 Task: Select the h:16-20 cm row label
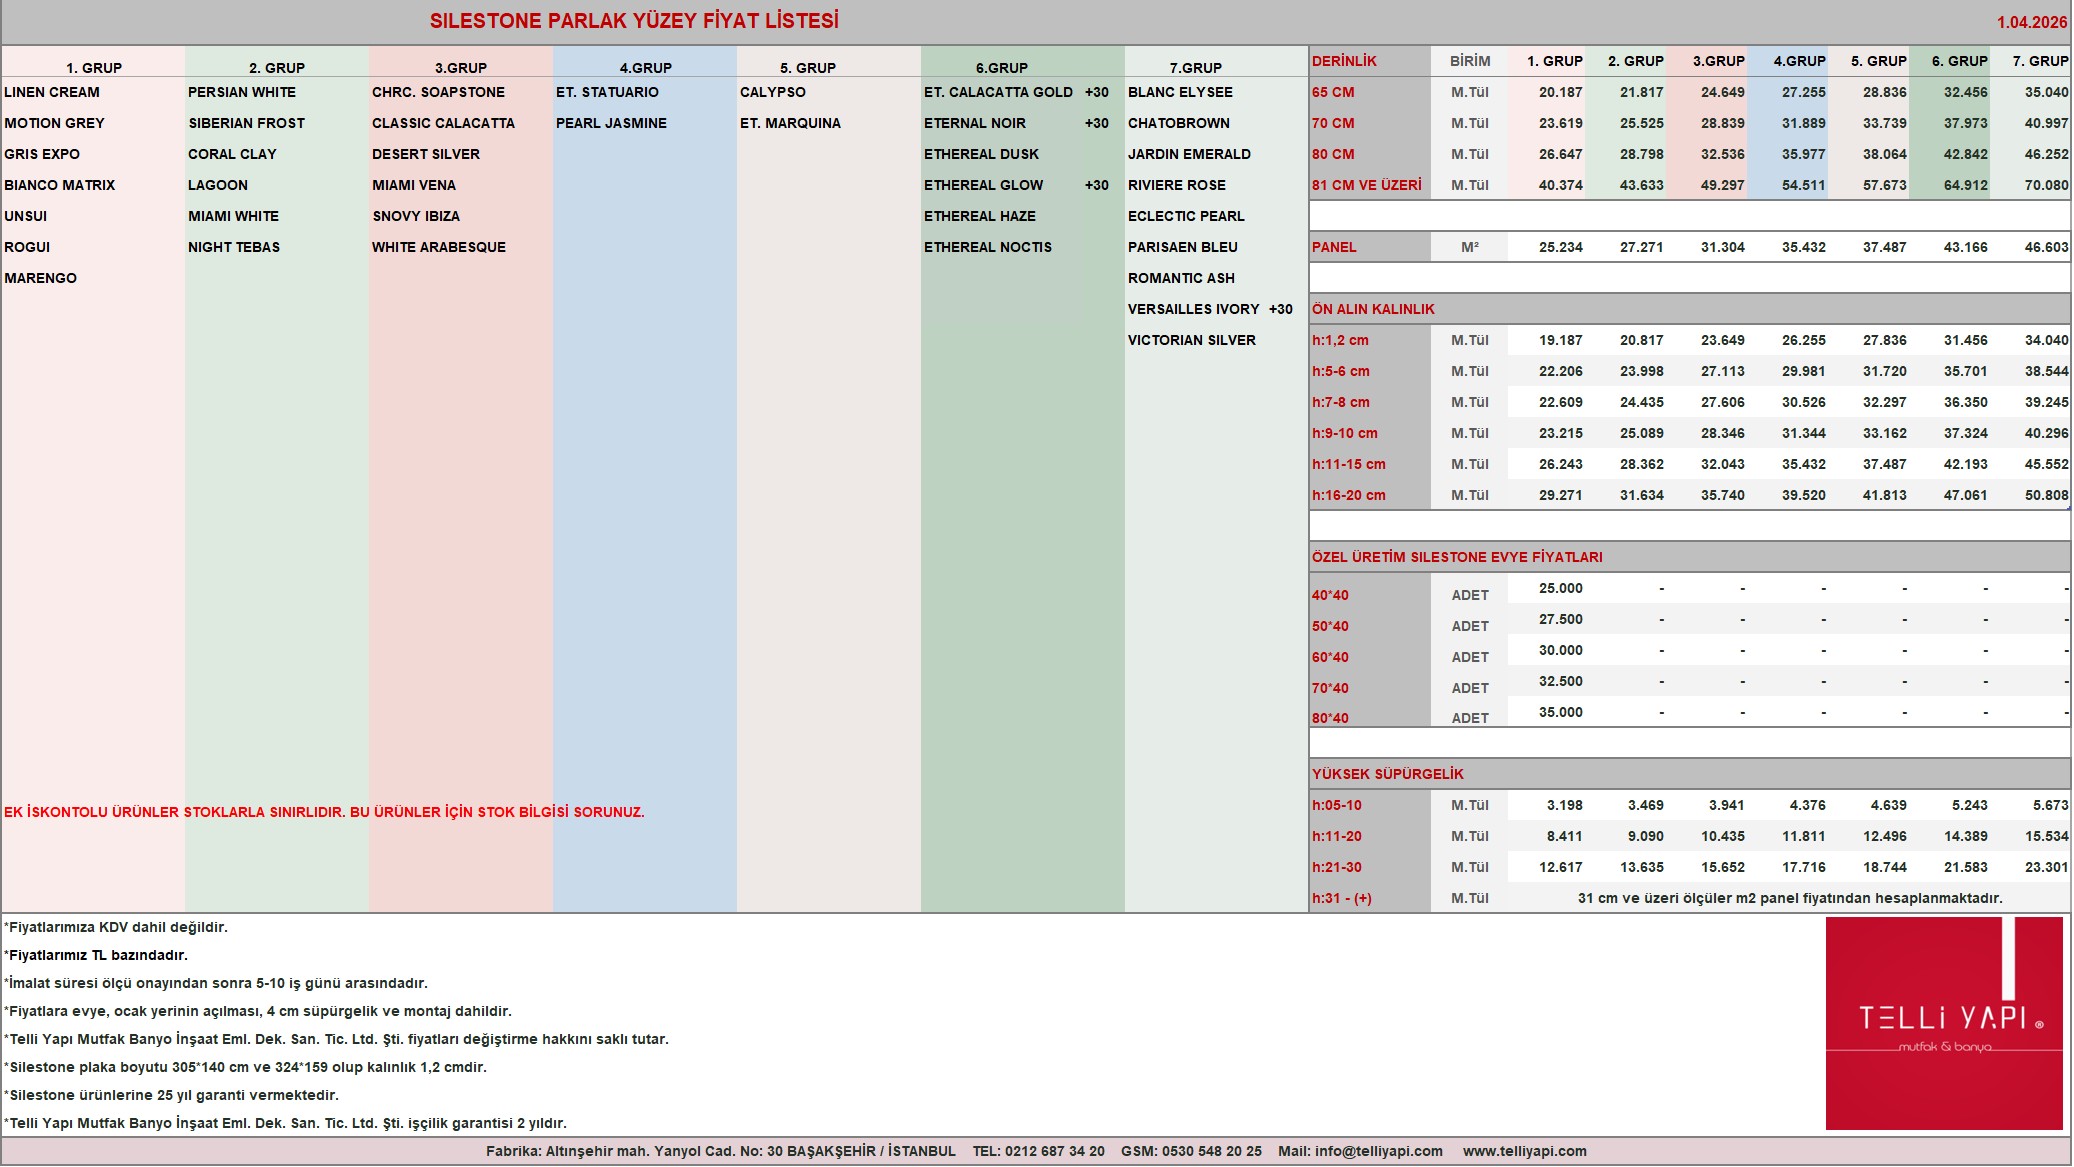1349,495
